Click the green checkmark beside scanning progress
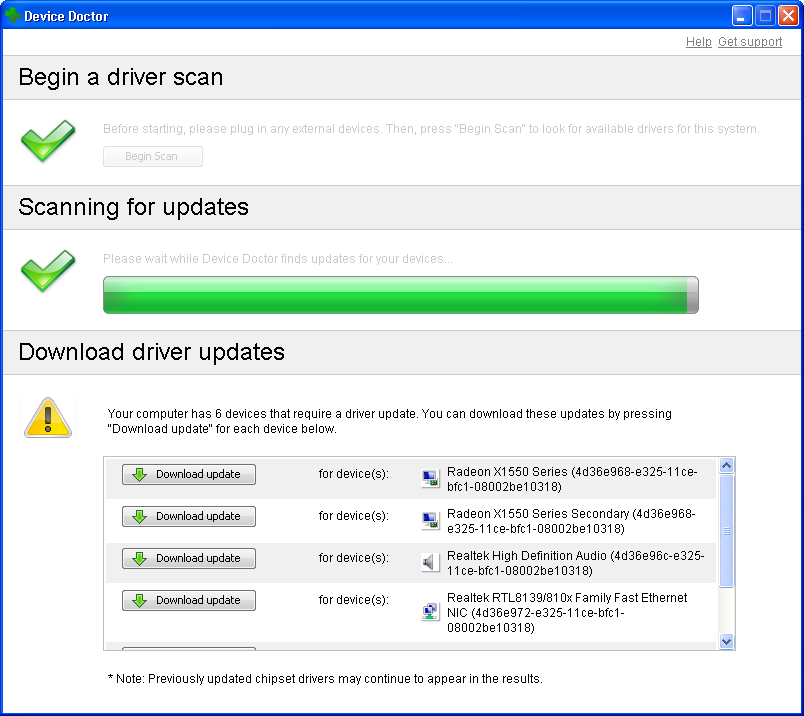Image resolution: width=804 pixels, height=716 pixels. coord(48,270)
